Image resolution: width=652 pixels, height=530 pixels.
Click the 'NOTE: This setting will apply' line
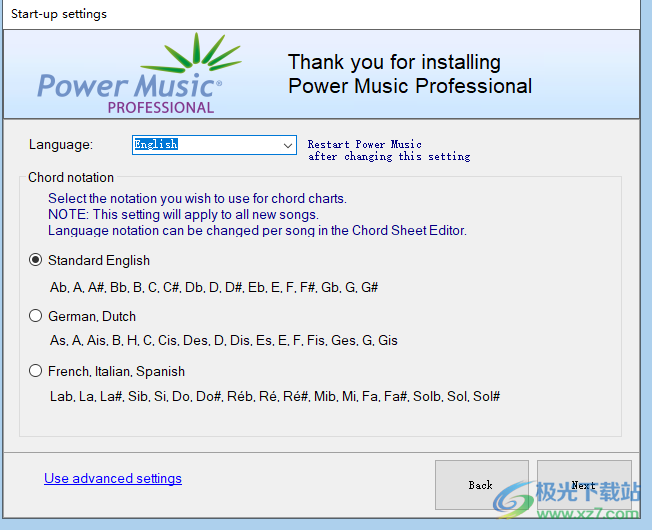[183, 214]
